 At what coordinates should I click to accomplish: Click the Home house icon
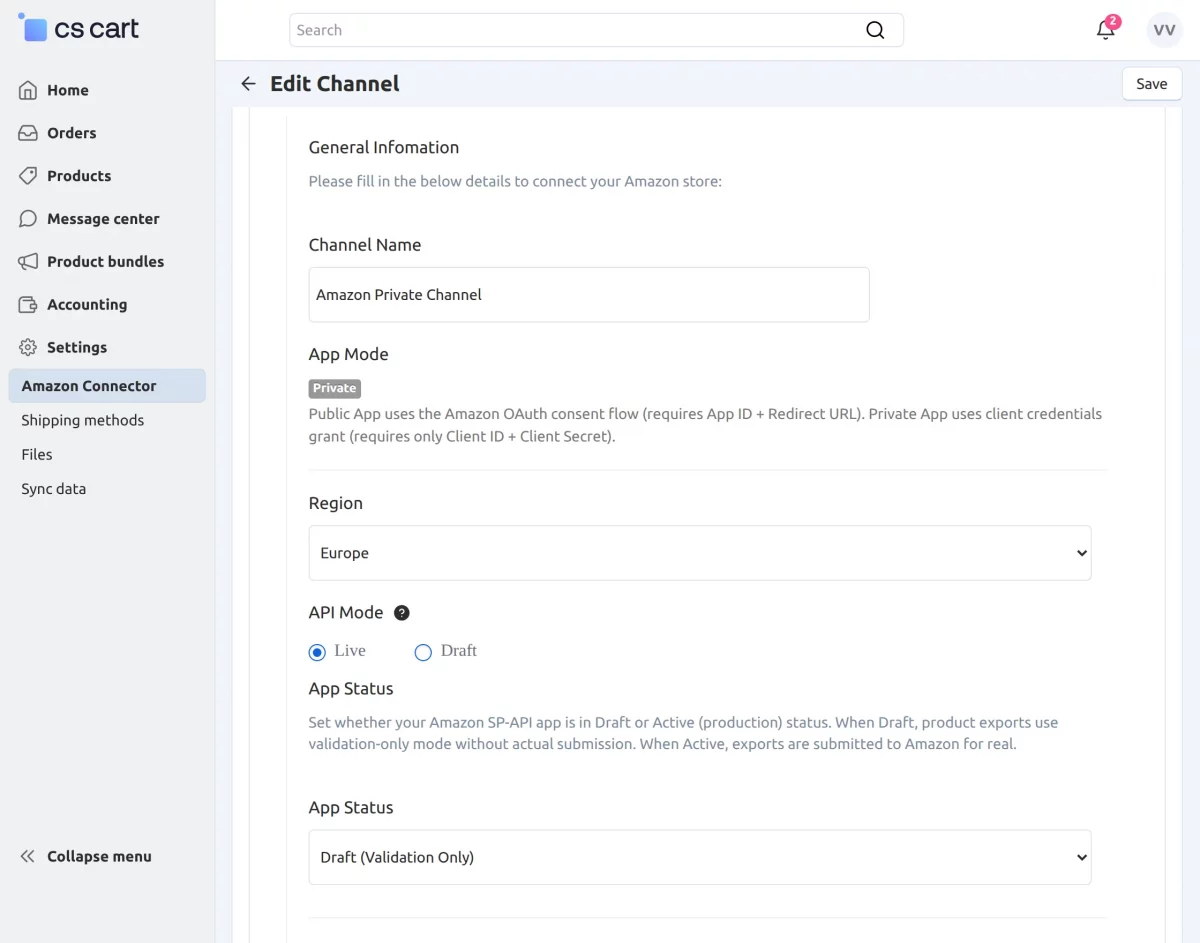coord(28,90)
